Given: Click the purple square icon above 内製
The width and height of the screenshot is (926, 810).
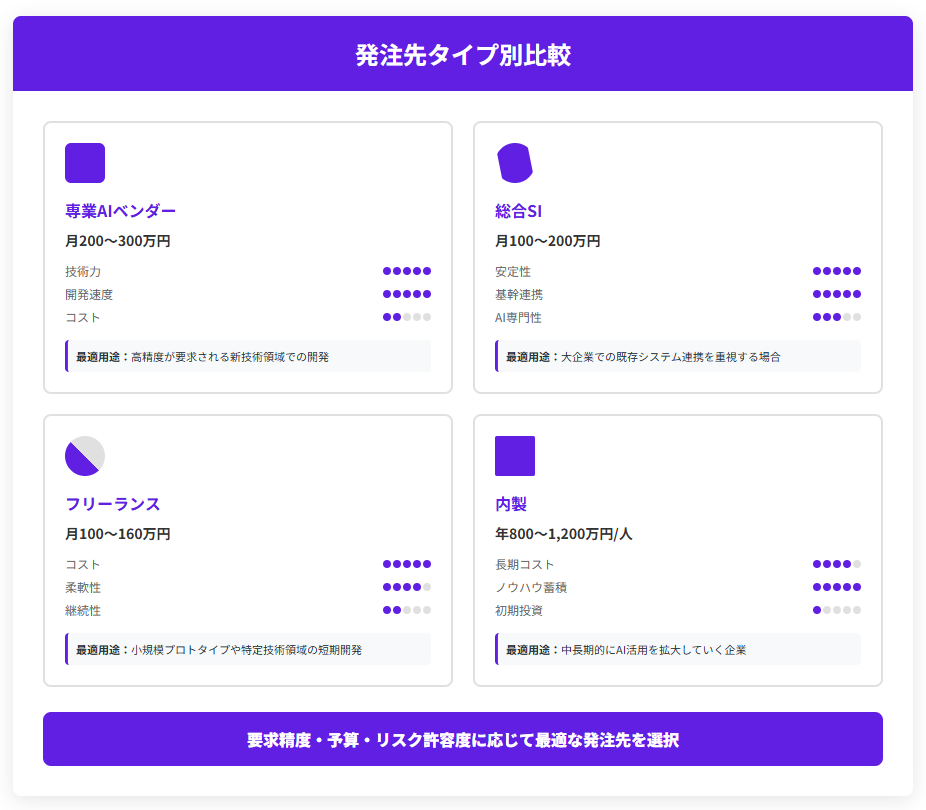Looking at the screenshot, I should pyautogui.click(x=515, y=456).
